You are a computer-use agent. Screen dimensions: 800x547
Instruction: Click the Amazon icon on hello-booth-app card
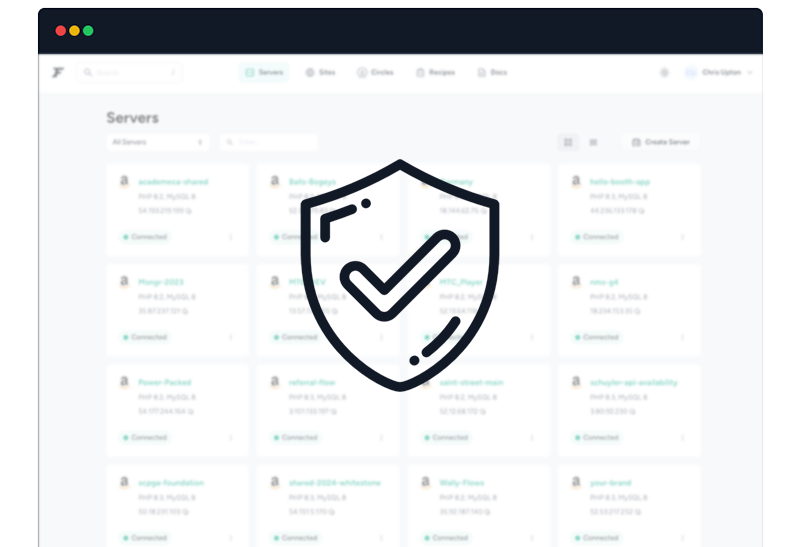(x=576, y=182)
